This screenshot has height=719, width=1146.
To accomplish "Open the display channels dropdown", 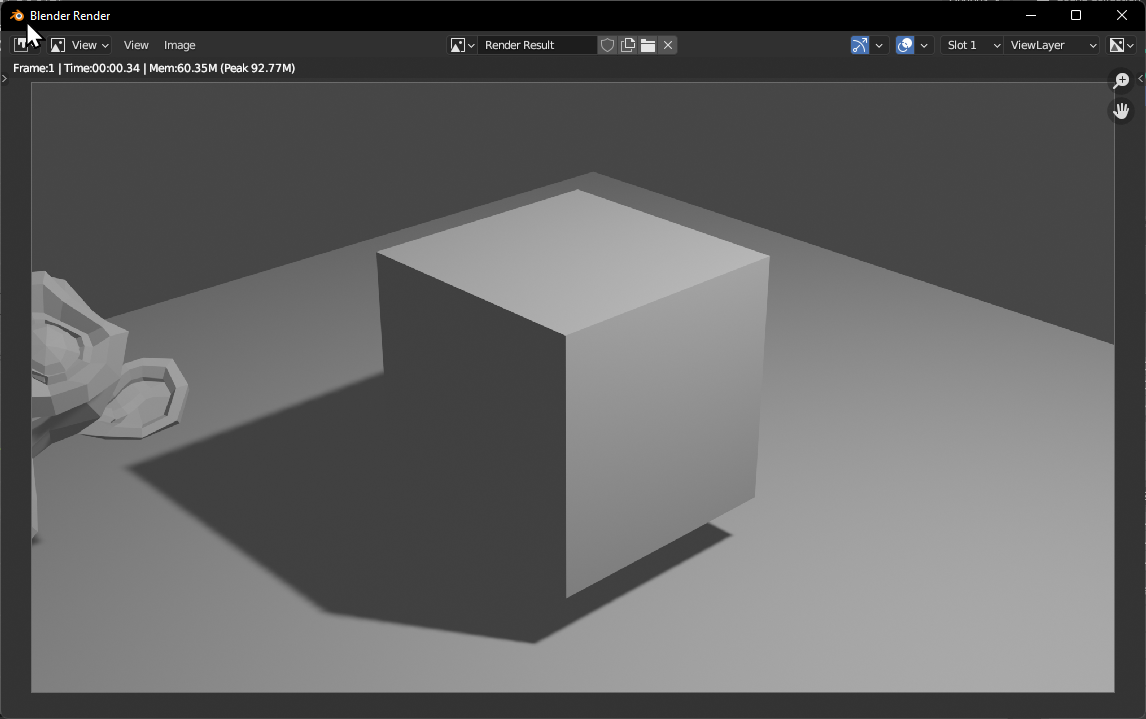I will coord(1122,45).
